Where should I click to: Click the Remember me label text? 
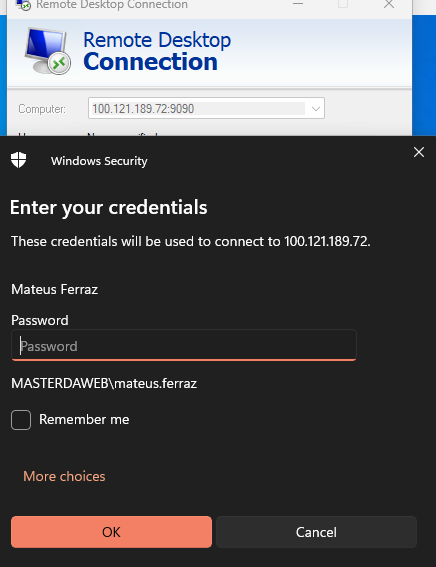tap(84, 419)
